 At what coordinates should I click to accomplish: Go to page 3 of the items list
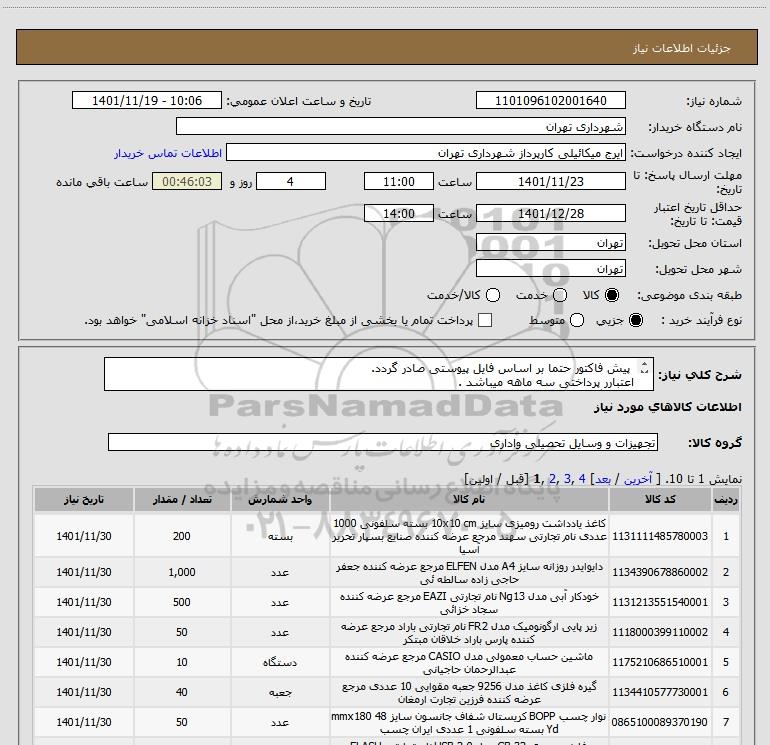pyautogui.click(x=568, y=478)
